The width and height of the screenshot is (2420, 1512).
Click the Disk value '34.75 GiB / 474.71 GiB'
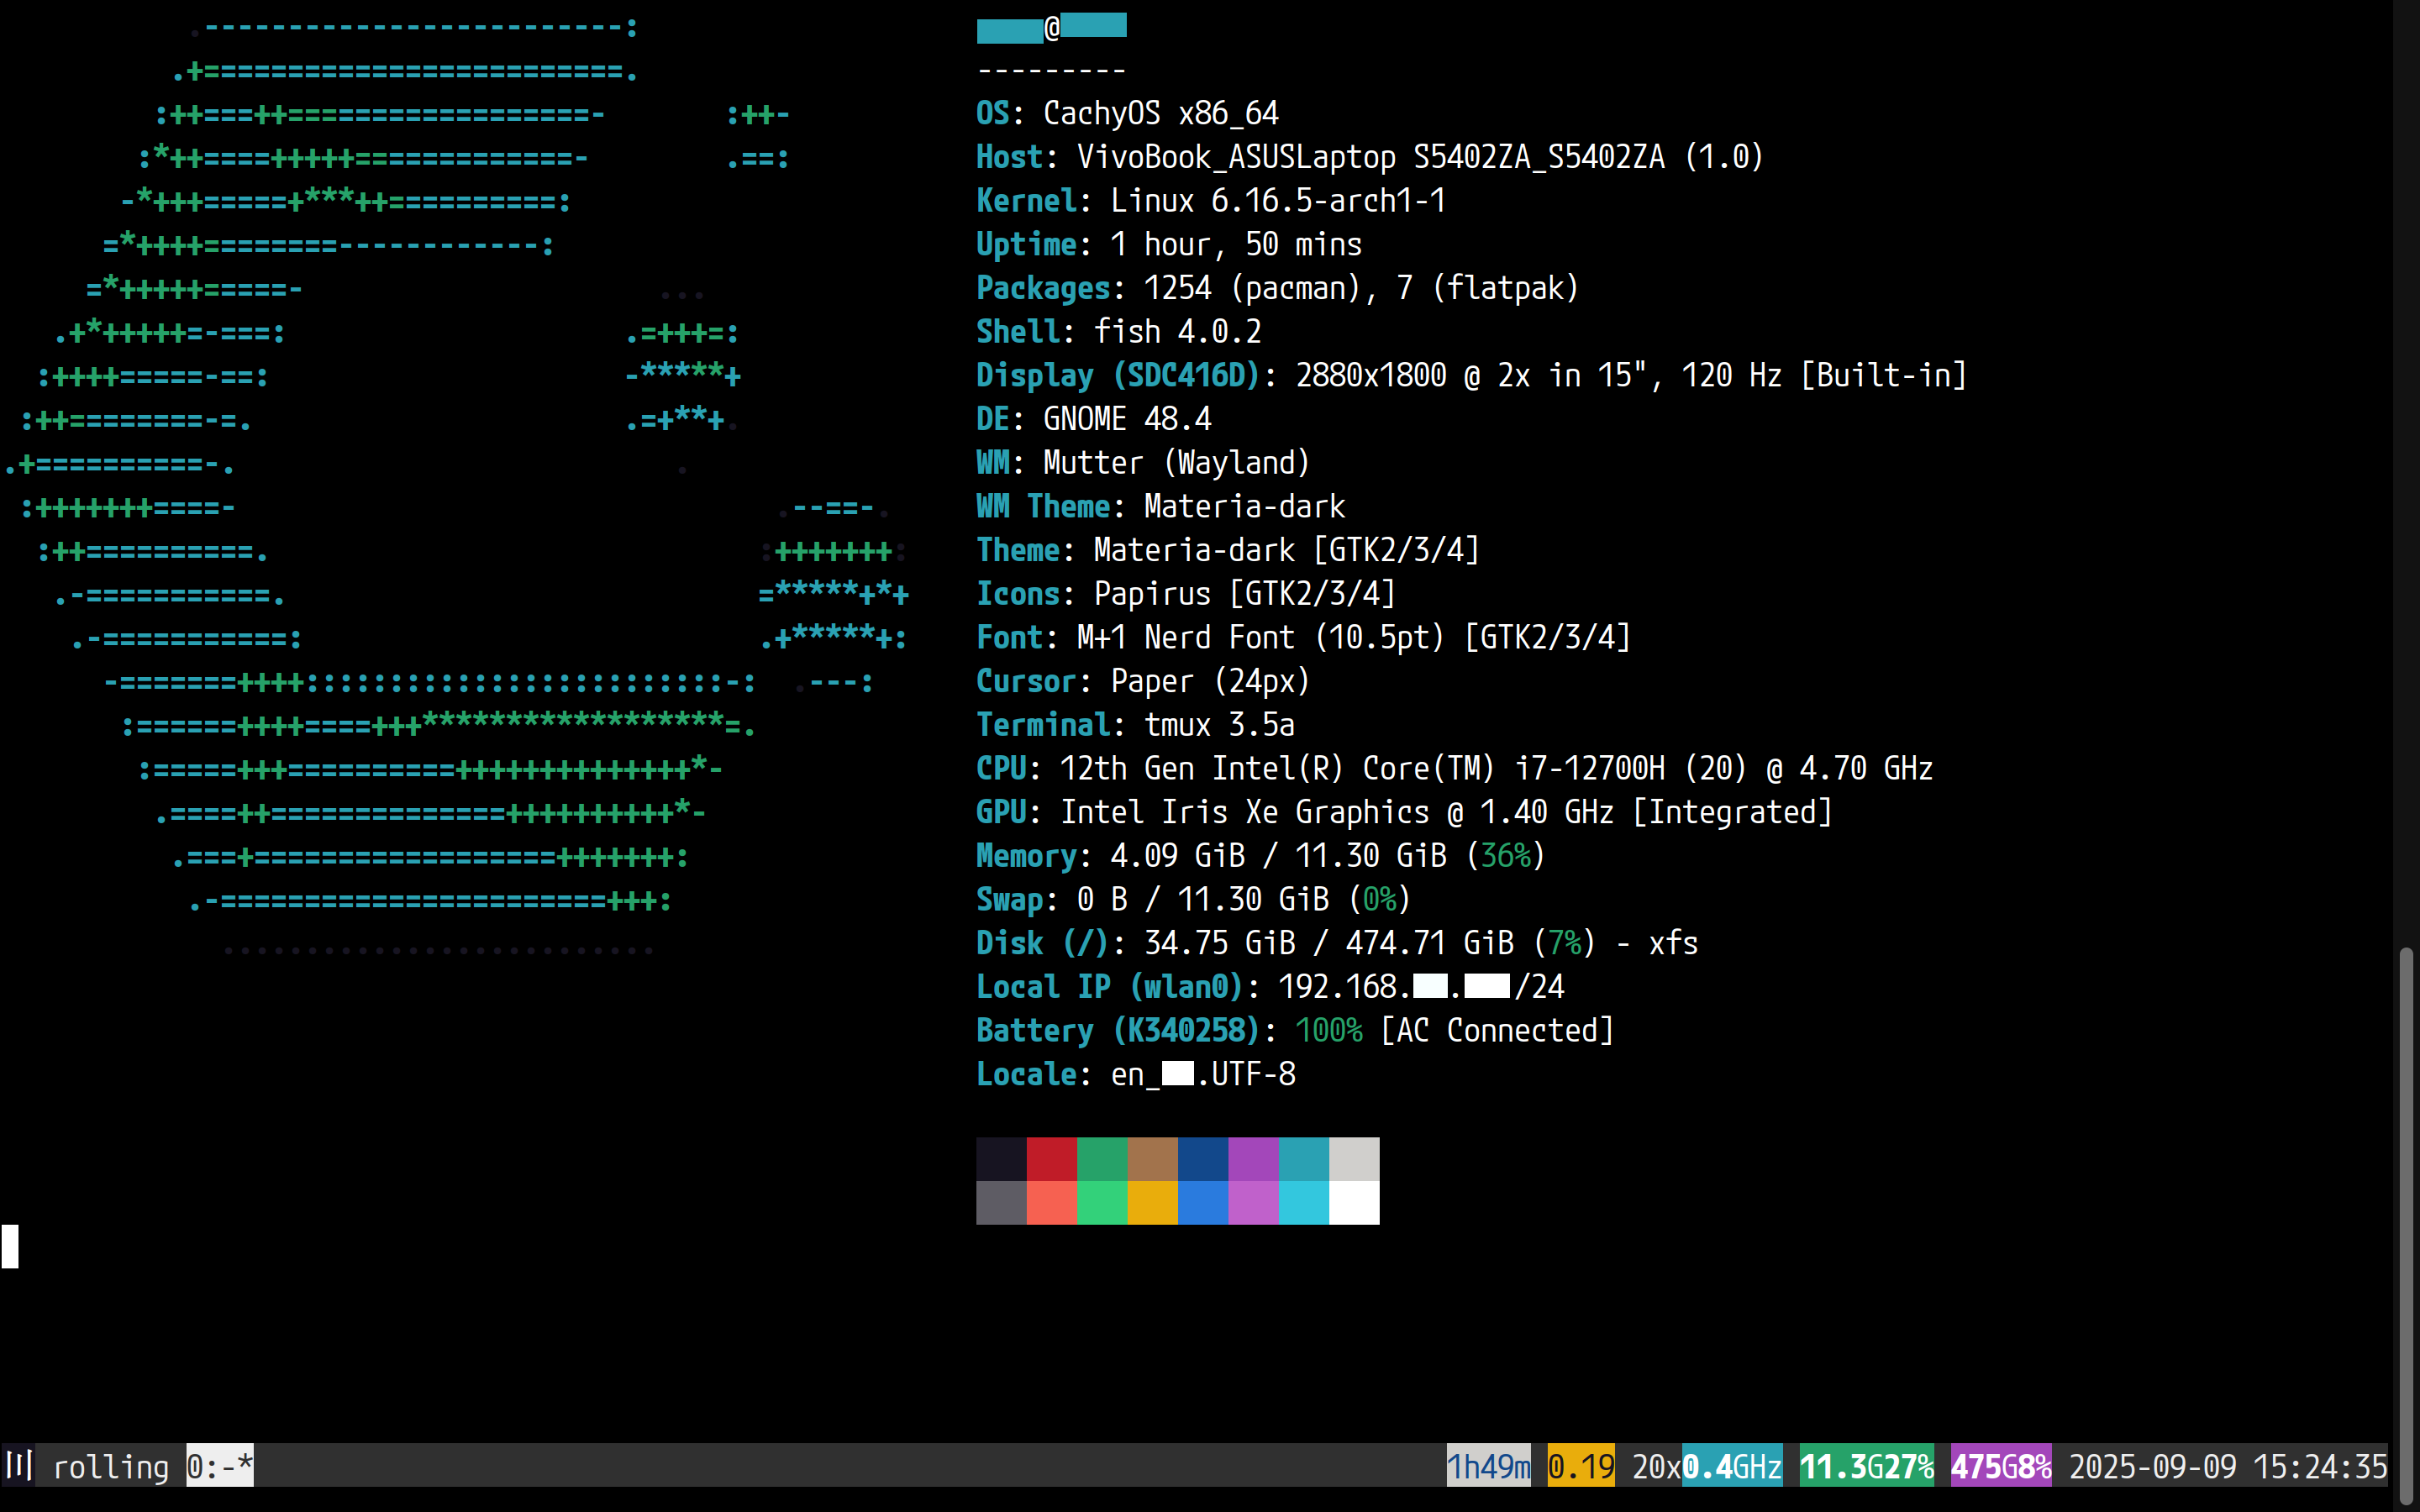(1329, 943)
